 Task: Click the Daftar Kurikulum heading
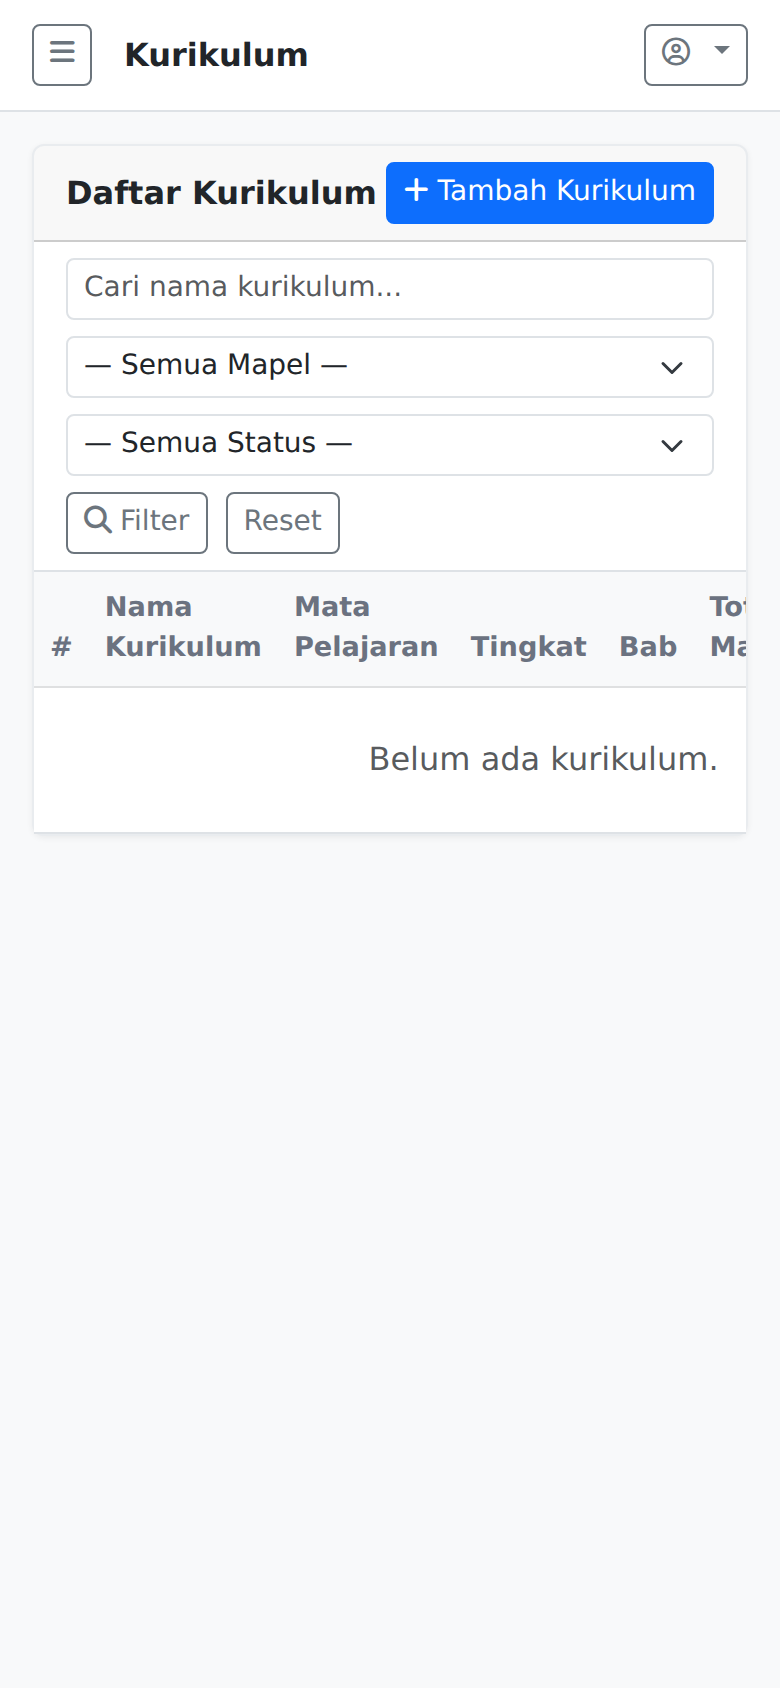coord(221,192)
